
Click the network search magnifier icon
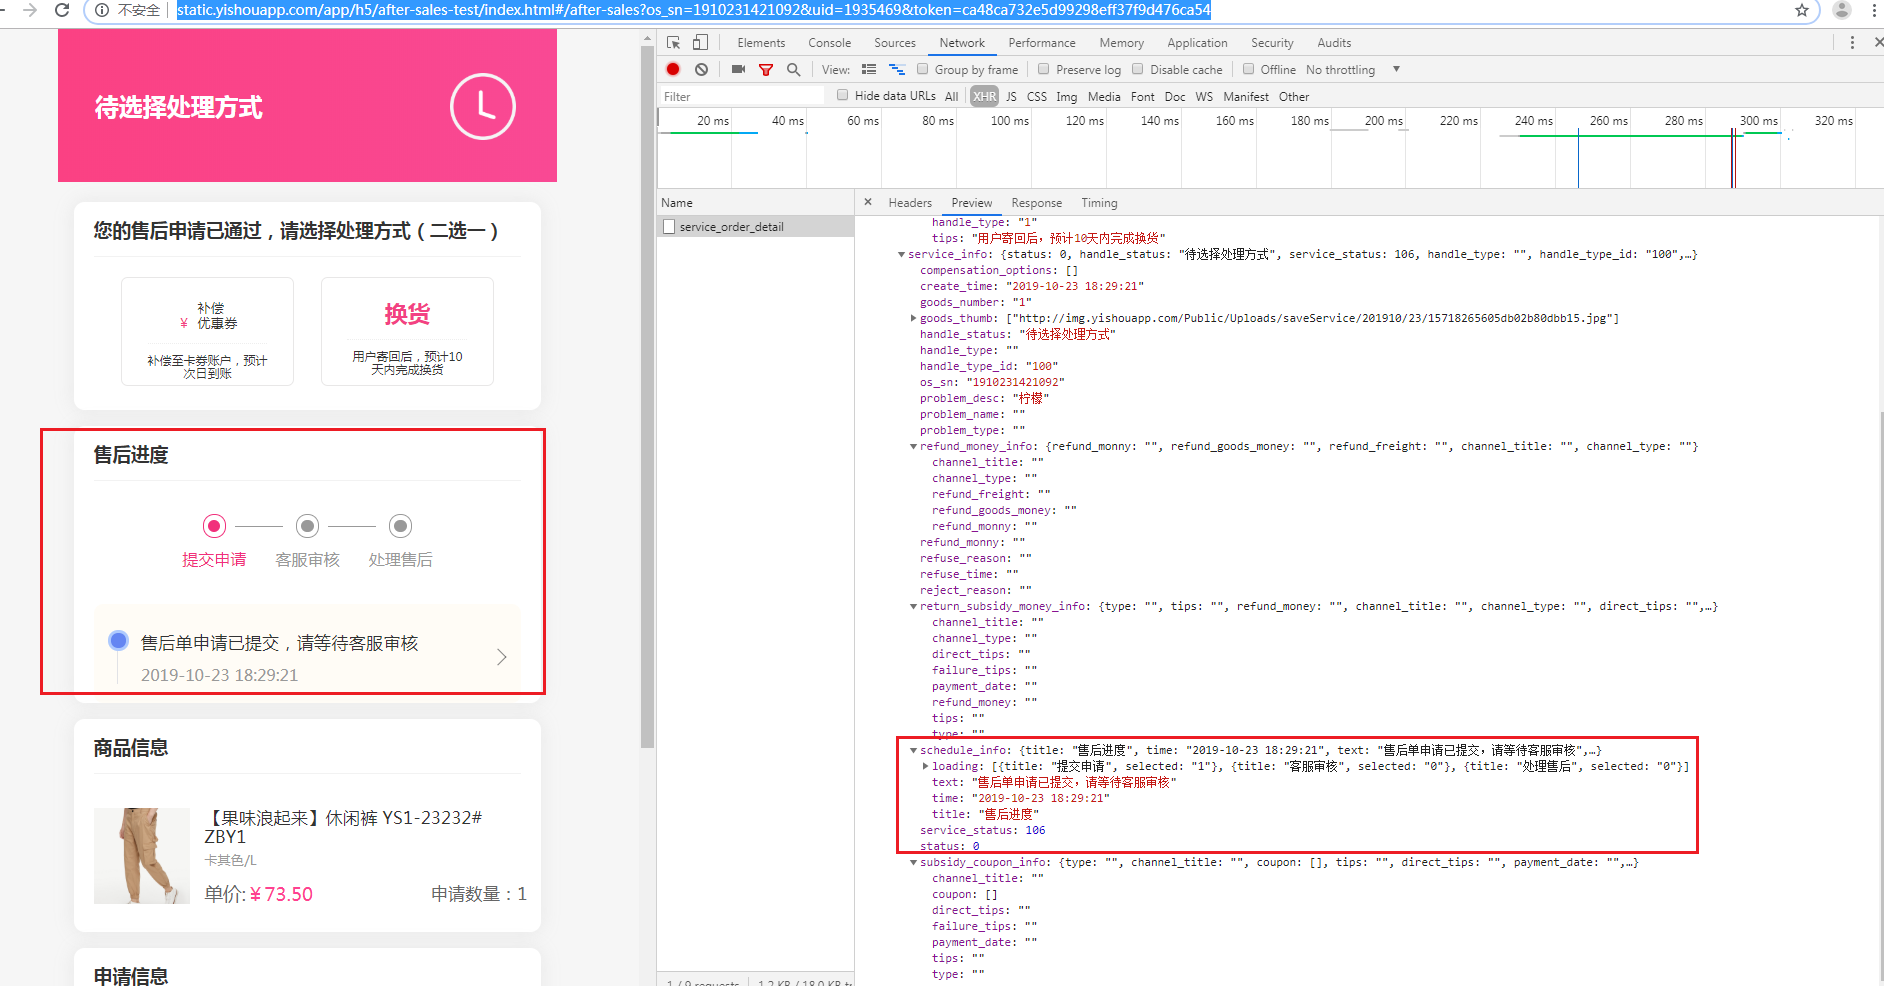[x=794, y=69]
